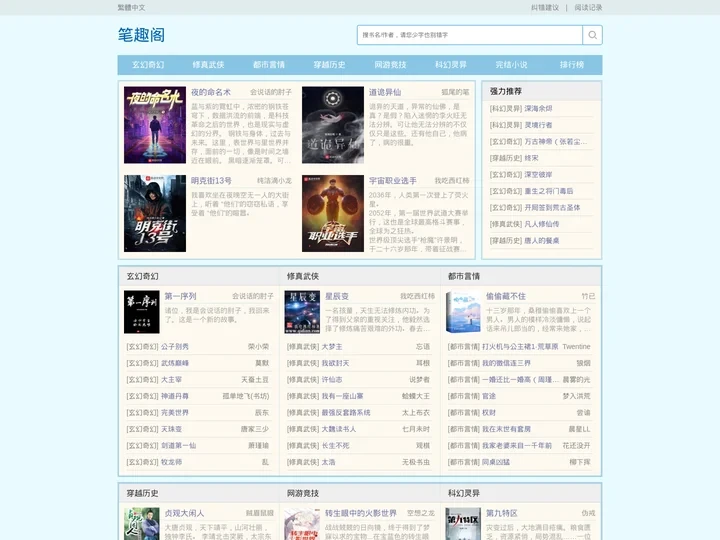Screen dimensions: 720x540
Task: Open 官途 in 都市言情 list
Action: (x=489, y=396)
